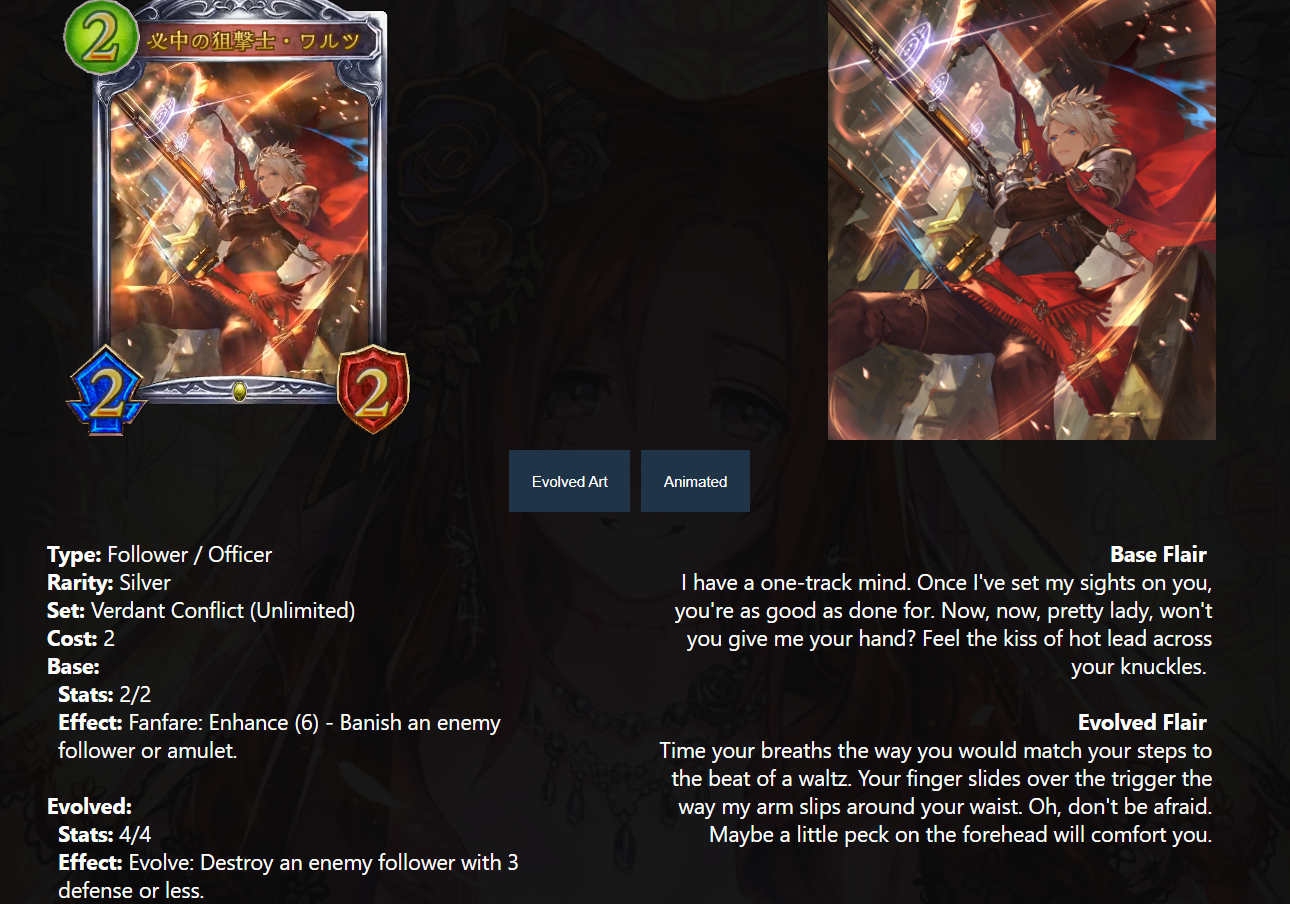The image size is (1290, 904).
Task: Click the Evolved Flair heading
Action: pyautogui.click(x=1142, y=722)
